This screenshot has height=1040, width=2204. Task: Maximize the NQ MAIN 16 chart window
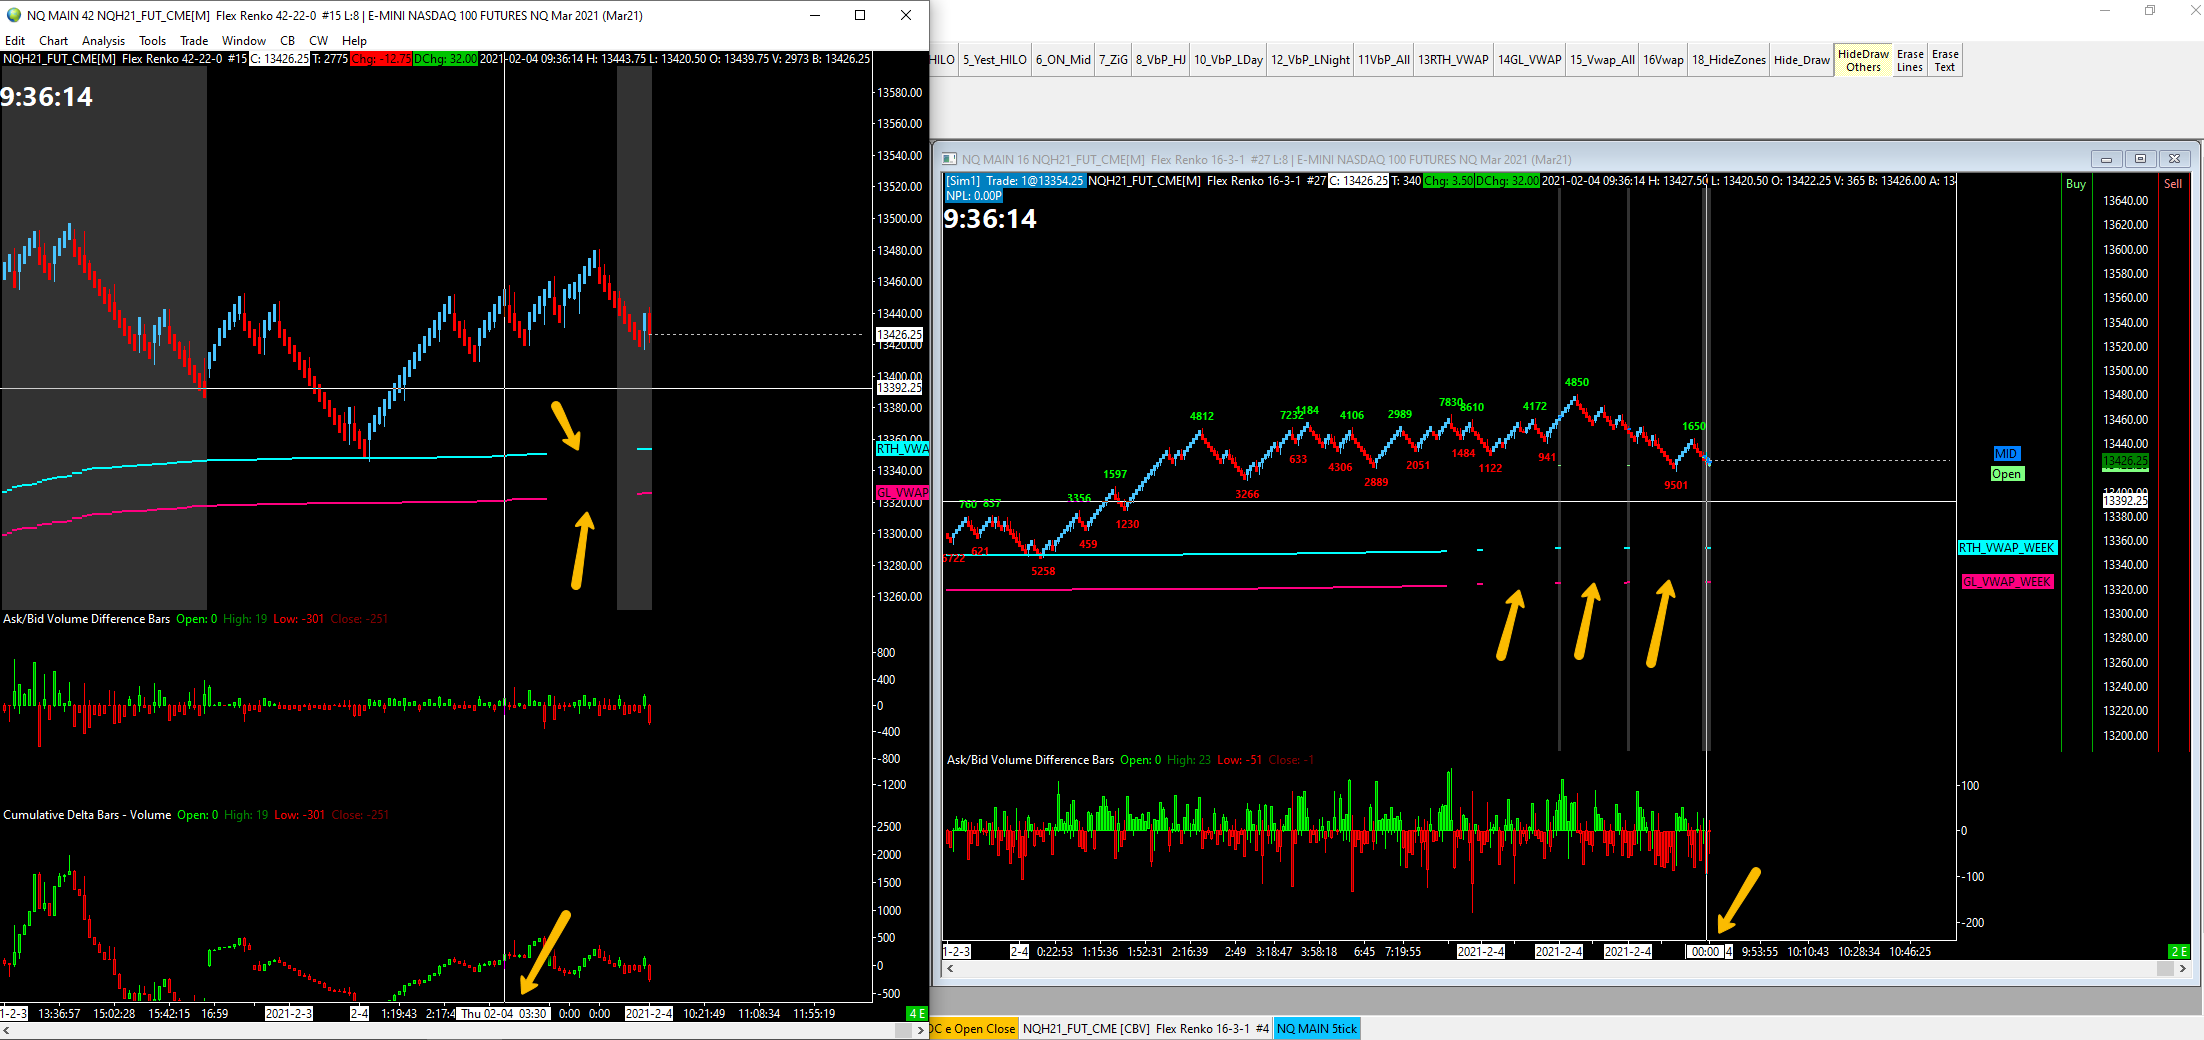coord(2140,159)
